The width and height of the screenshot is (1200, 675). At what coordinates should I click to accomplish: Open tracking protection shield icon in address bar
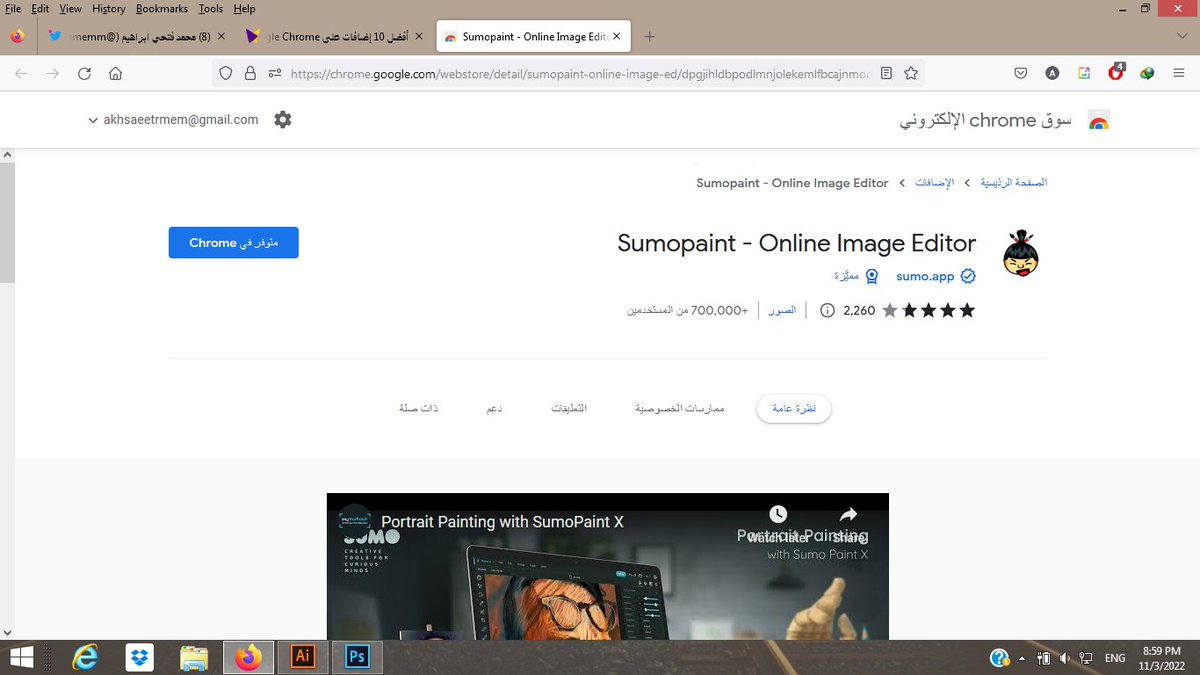(x=226, y=73)
